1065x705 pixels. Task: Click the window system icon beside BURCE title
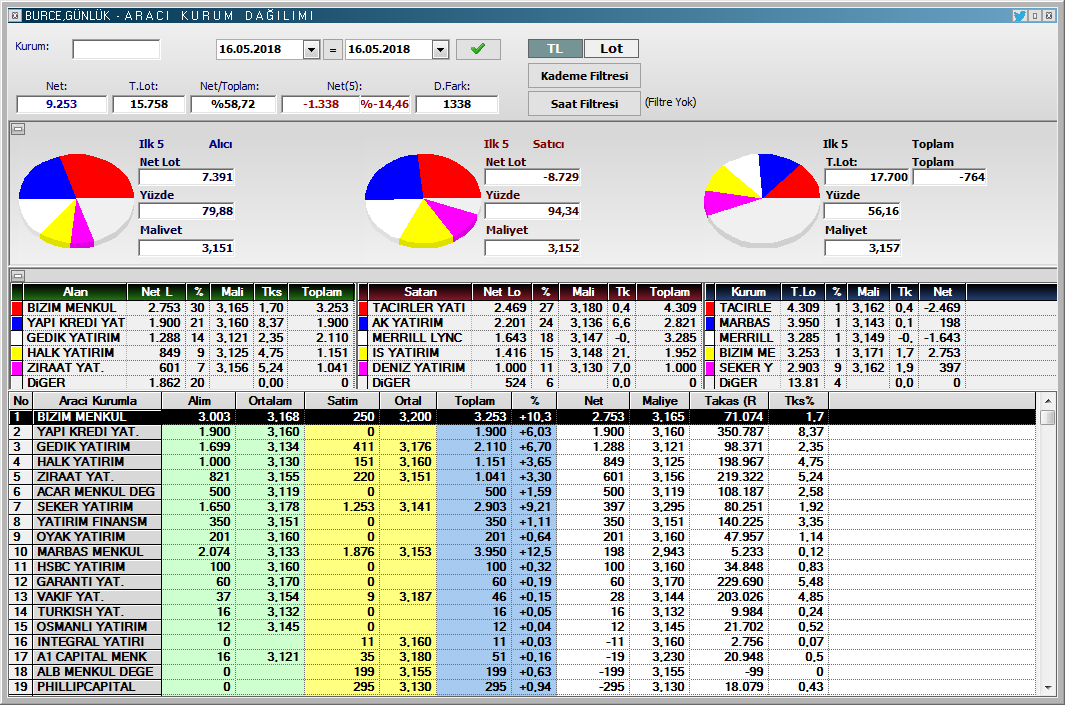[x=15, y=15]
